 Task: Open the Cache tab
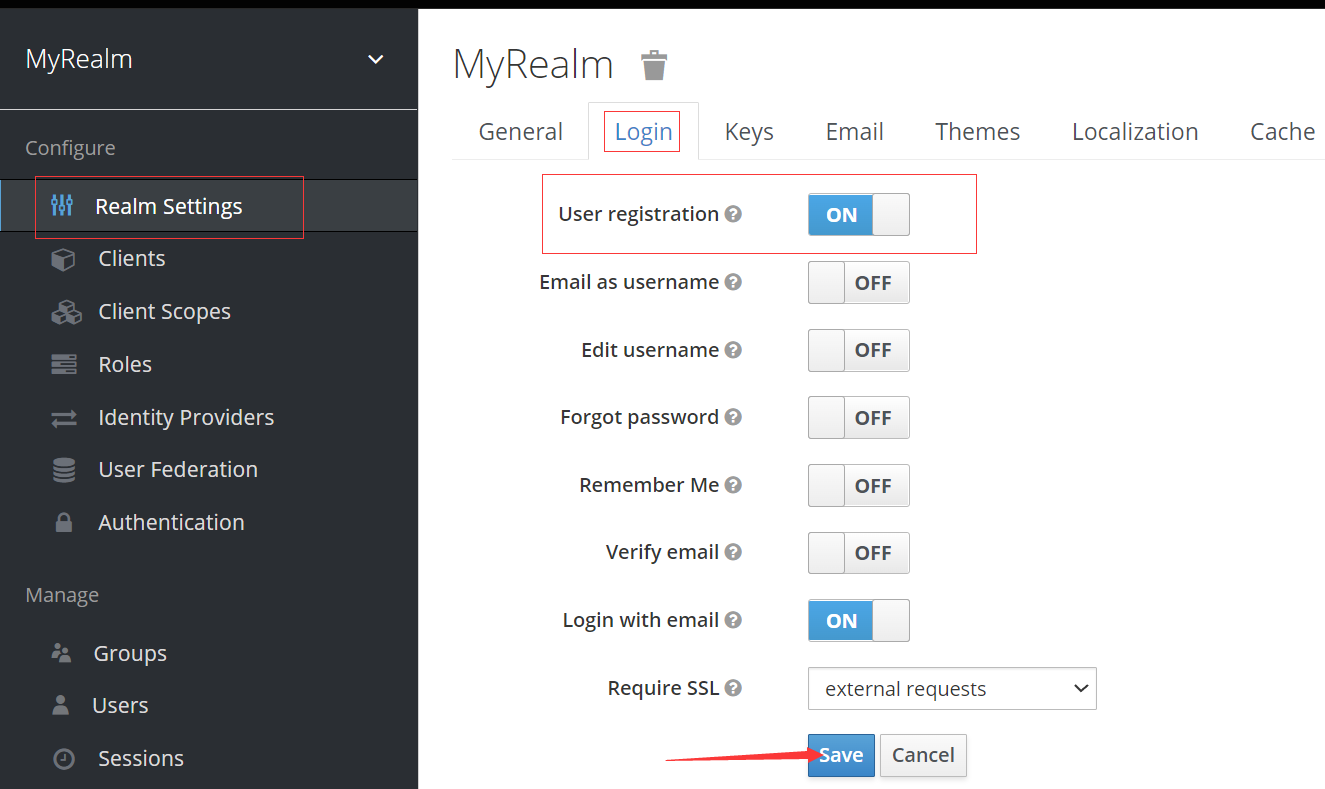tap(1283, 132)
